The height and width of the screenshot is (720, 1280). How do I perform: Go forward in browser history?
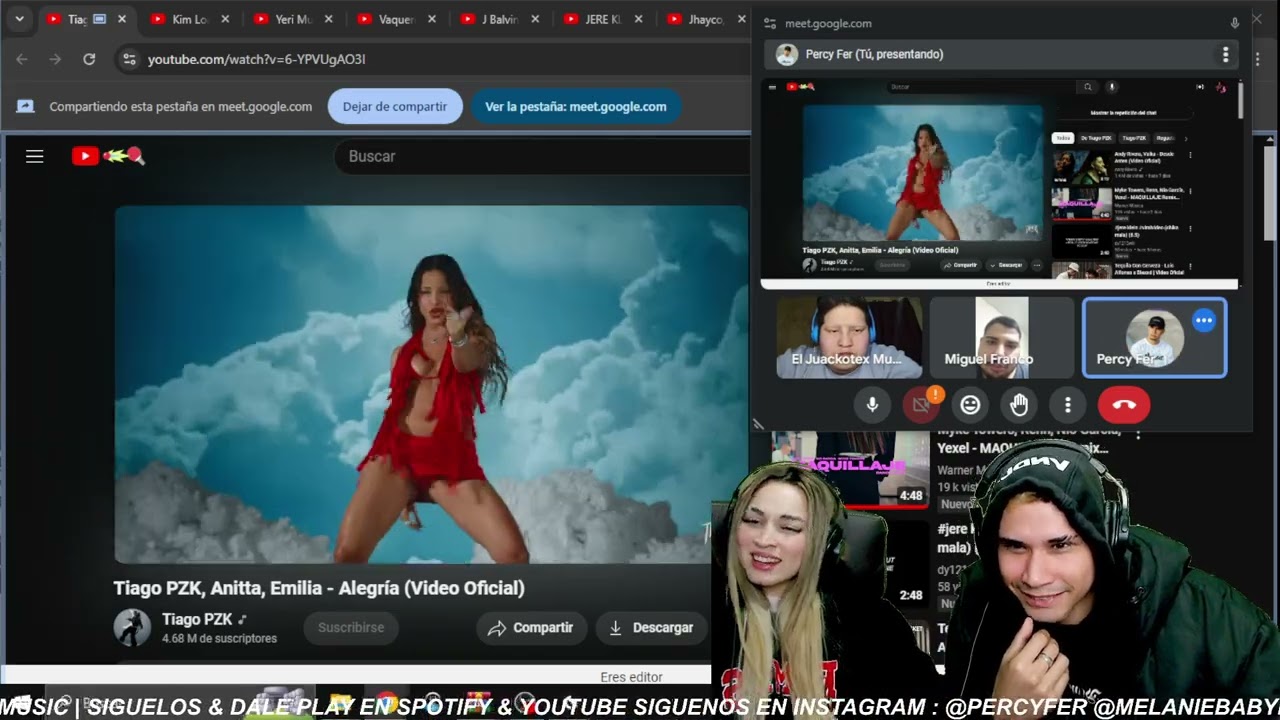pos(55,59)
